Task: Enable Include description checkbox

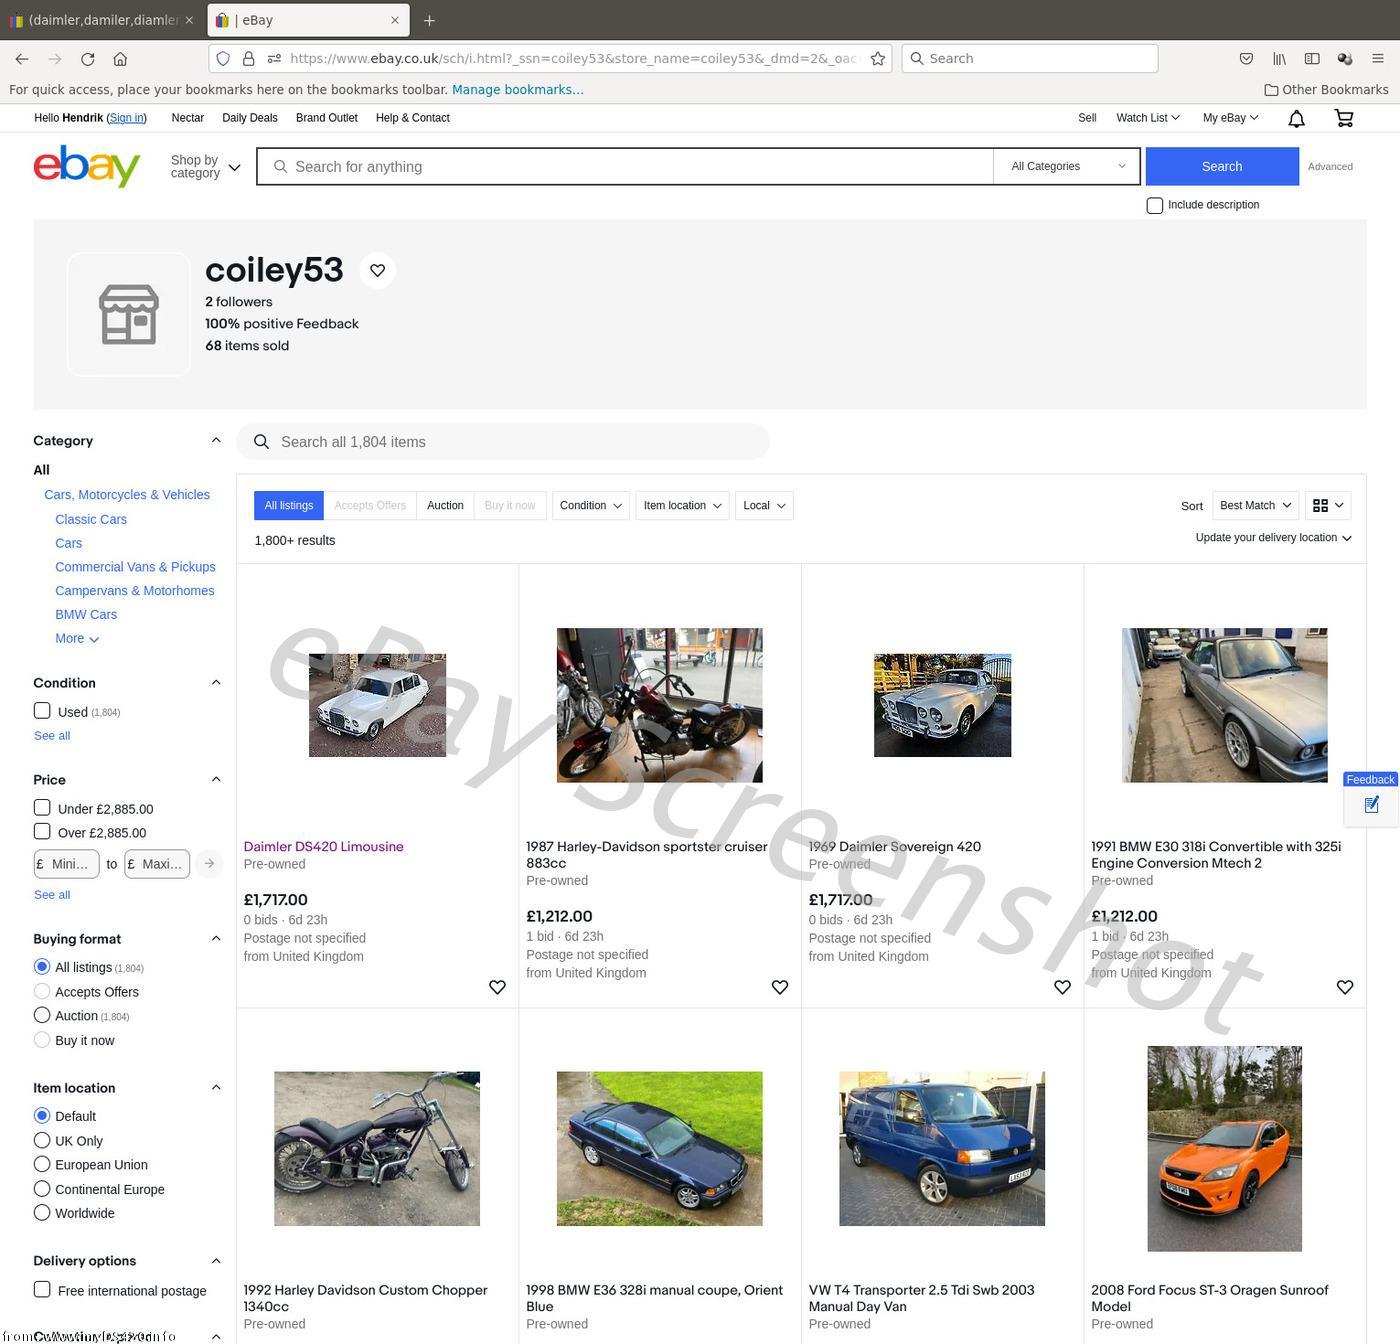Action: (x=1155, y=205)
